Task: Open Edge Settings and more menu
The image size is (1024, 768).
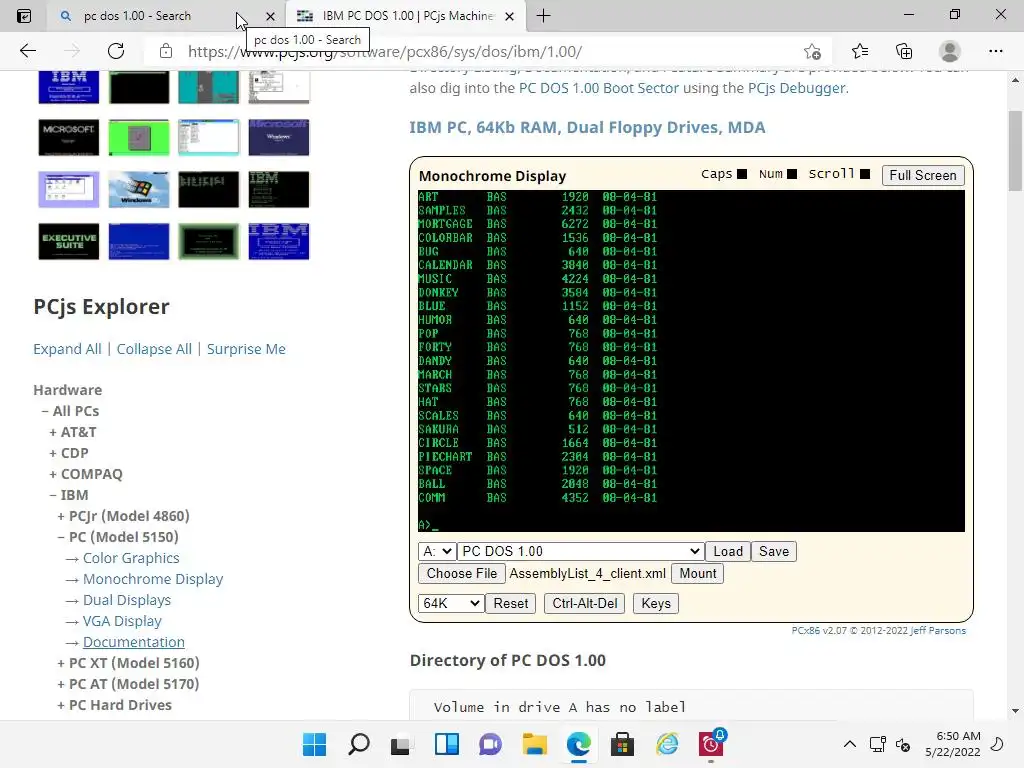Action: [995, 51]
